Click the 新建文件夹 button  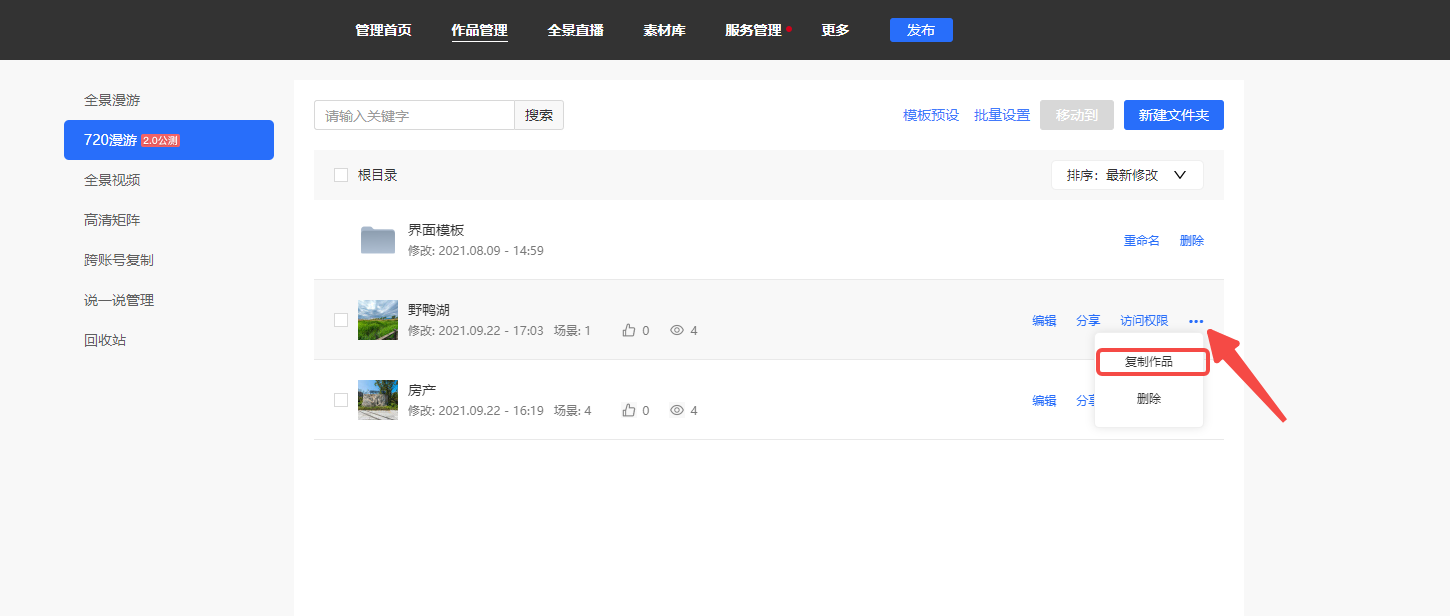pyautogui.click(x=1173, y=115)
